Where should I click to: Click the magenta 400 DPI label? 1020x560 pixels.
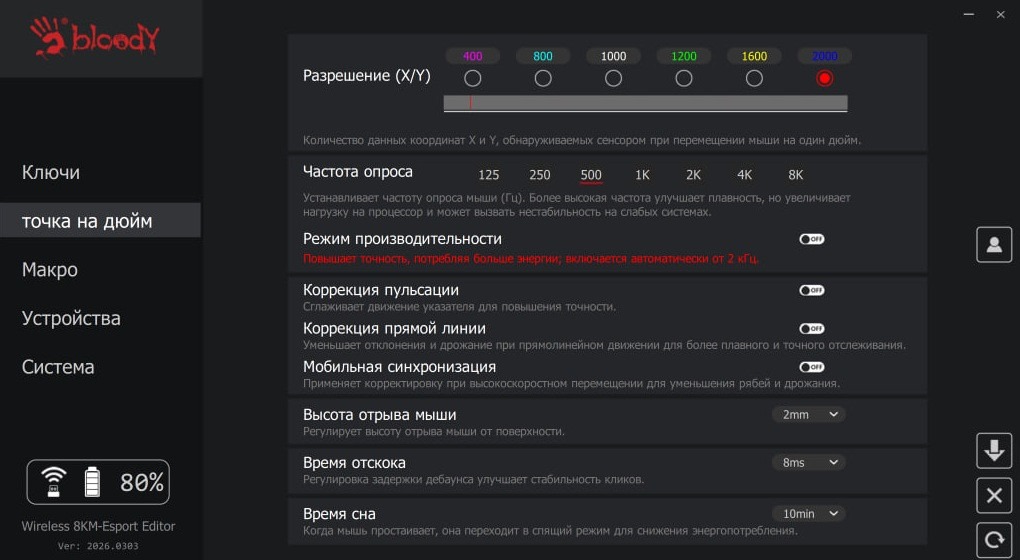(x=473, y=56)
